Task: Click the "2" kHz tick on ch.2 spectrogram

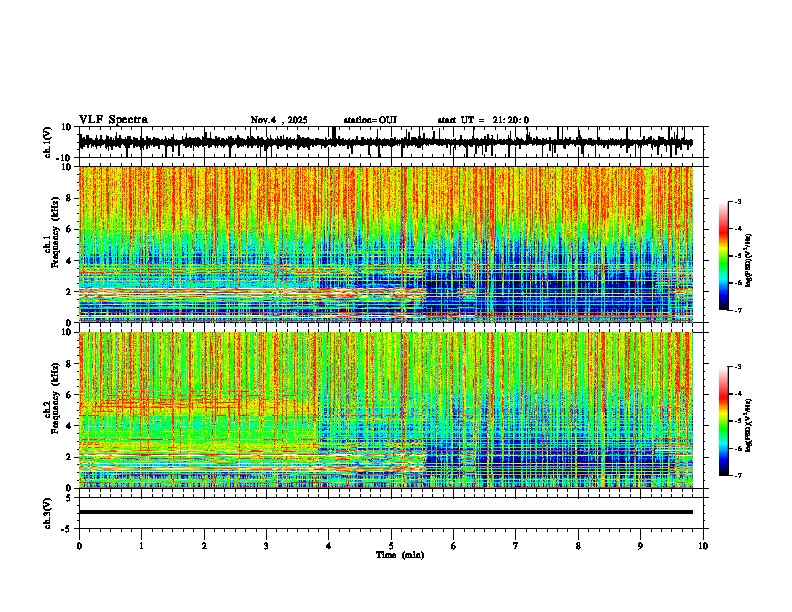Action: (x=70, y=457)
